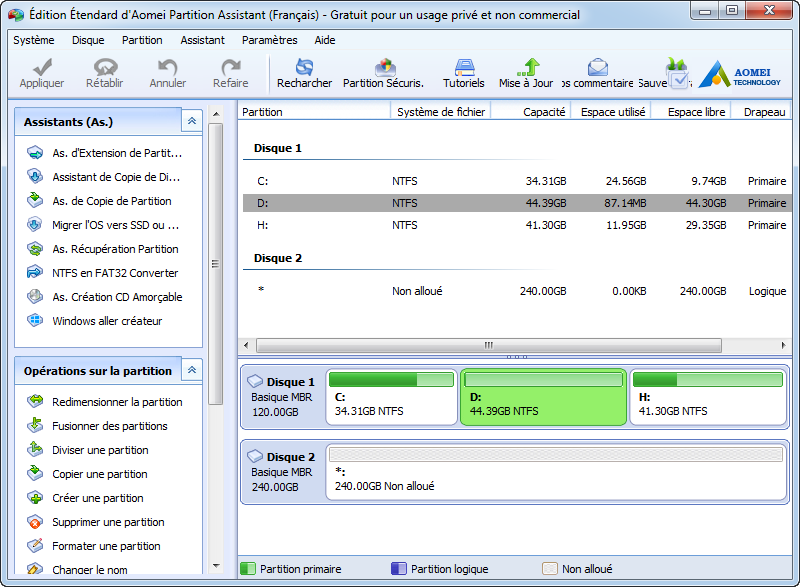Sort by Espace utilisé column
The height and width of the screenshot is (587, 800).
[611, 112]
